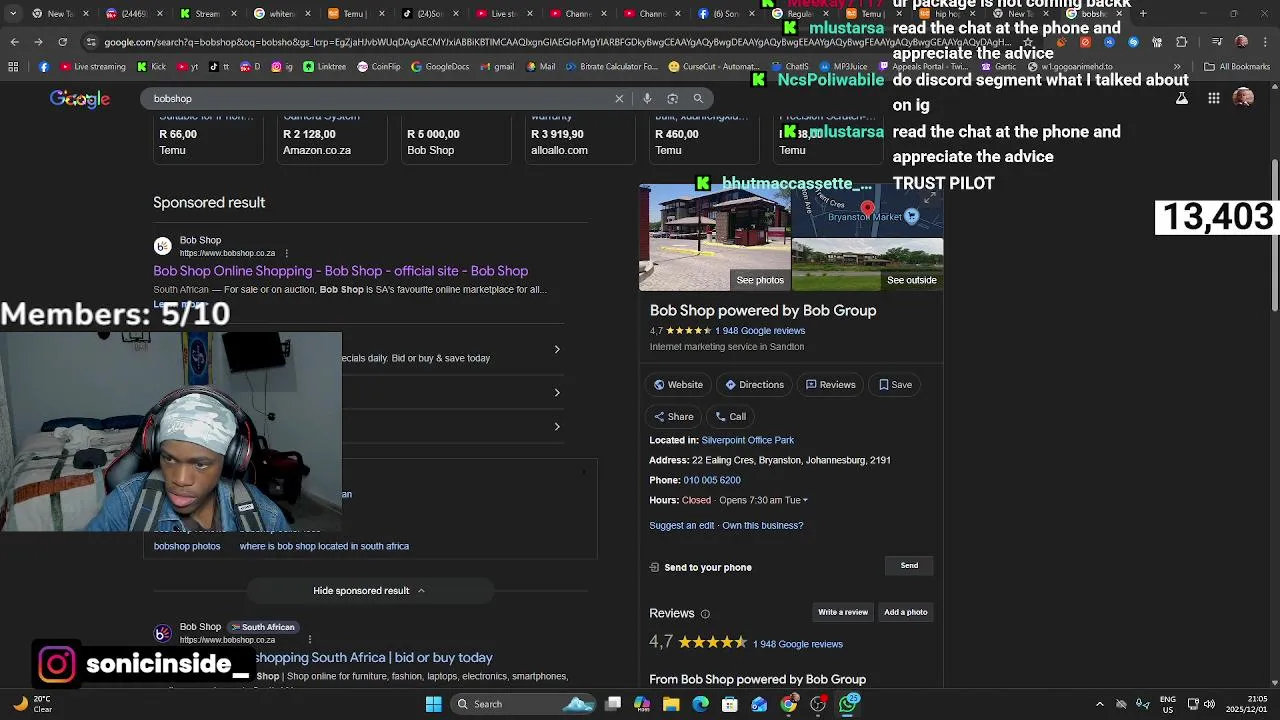Go back with browser back arrow
This screenshot has height=720, width=1280.
coord(14,42)
